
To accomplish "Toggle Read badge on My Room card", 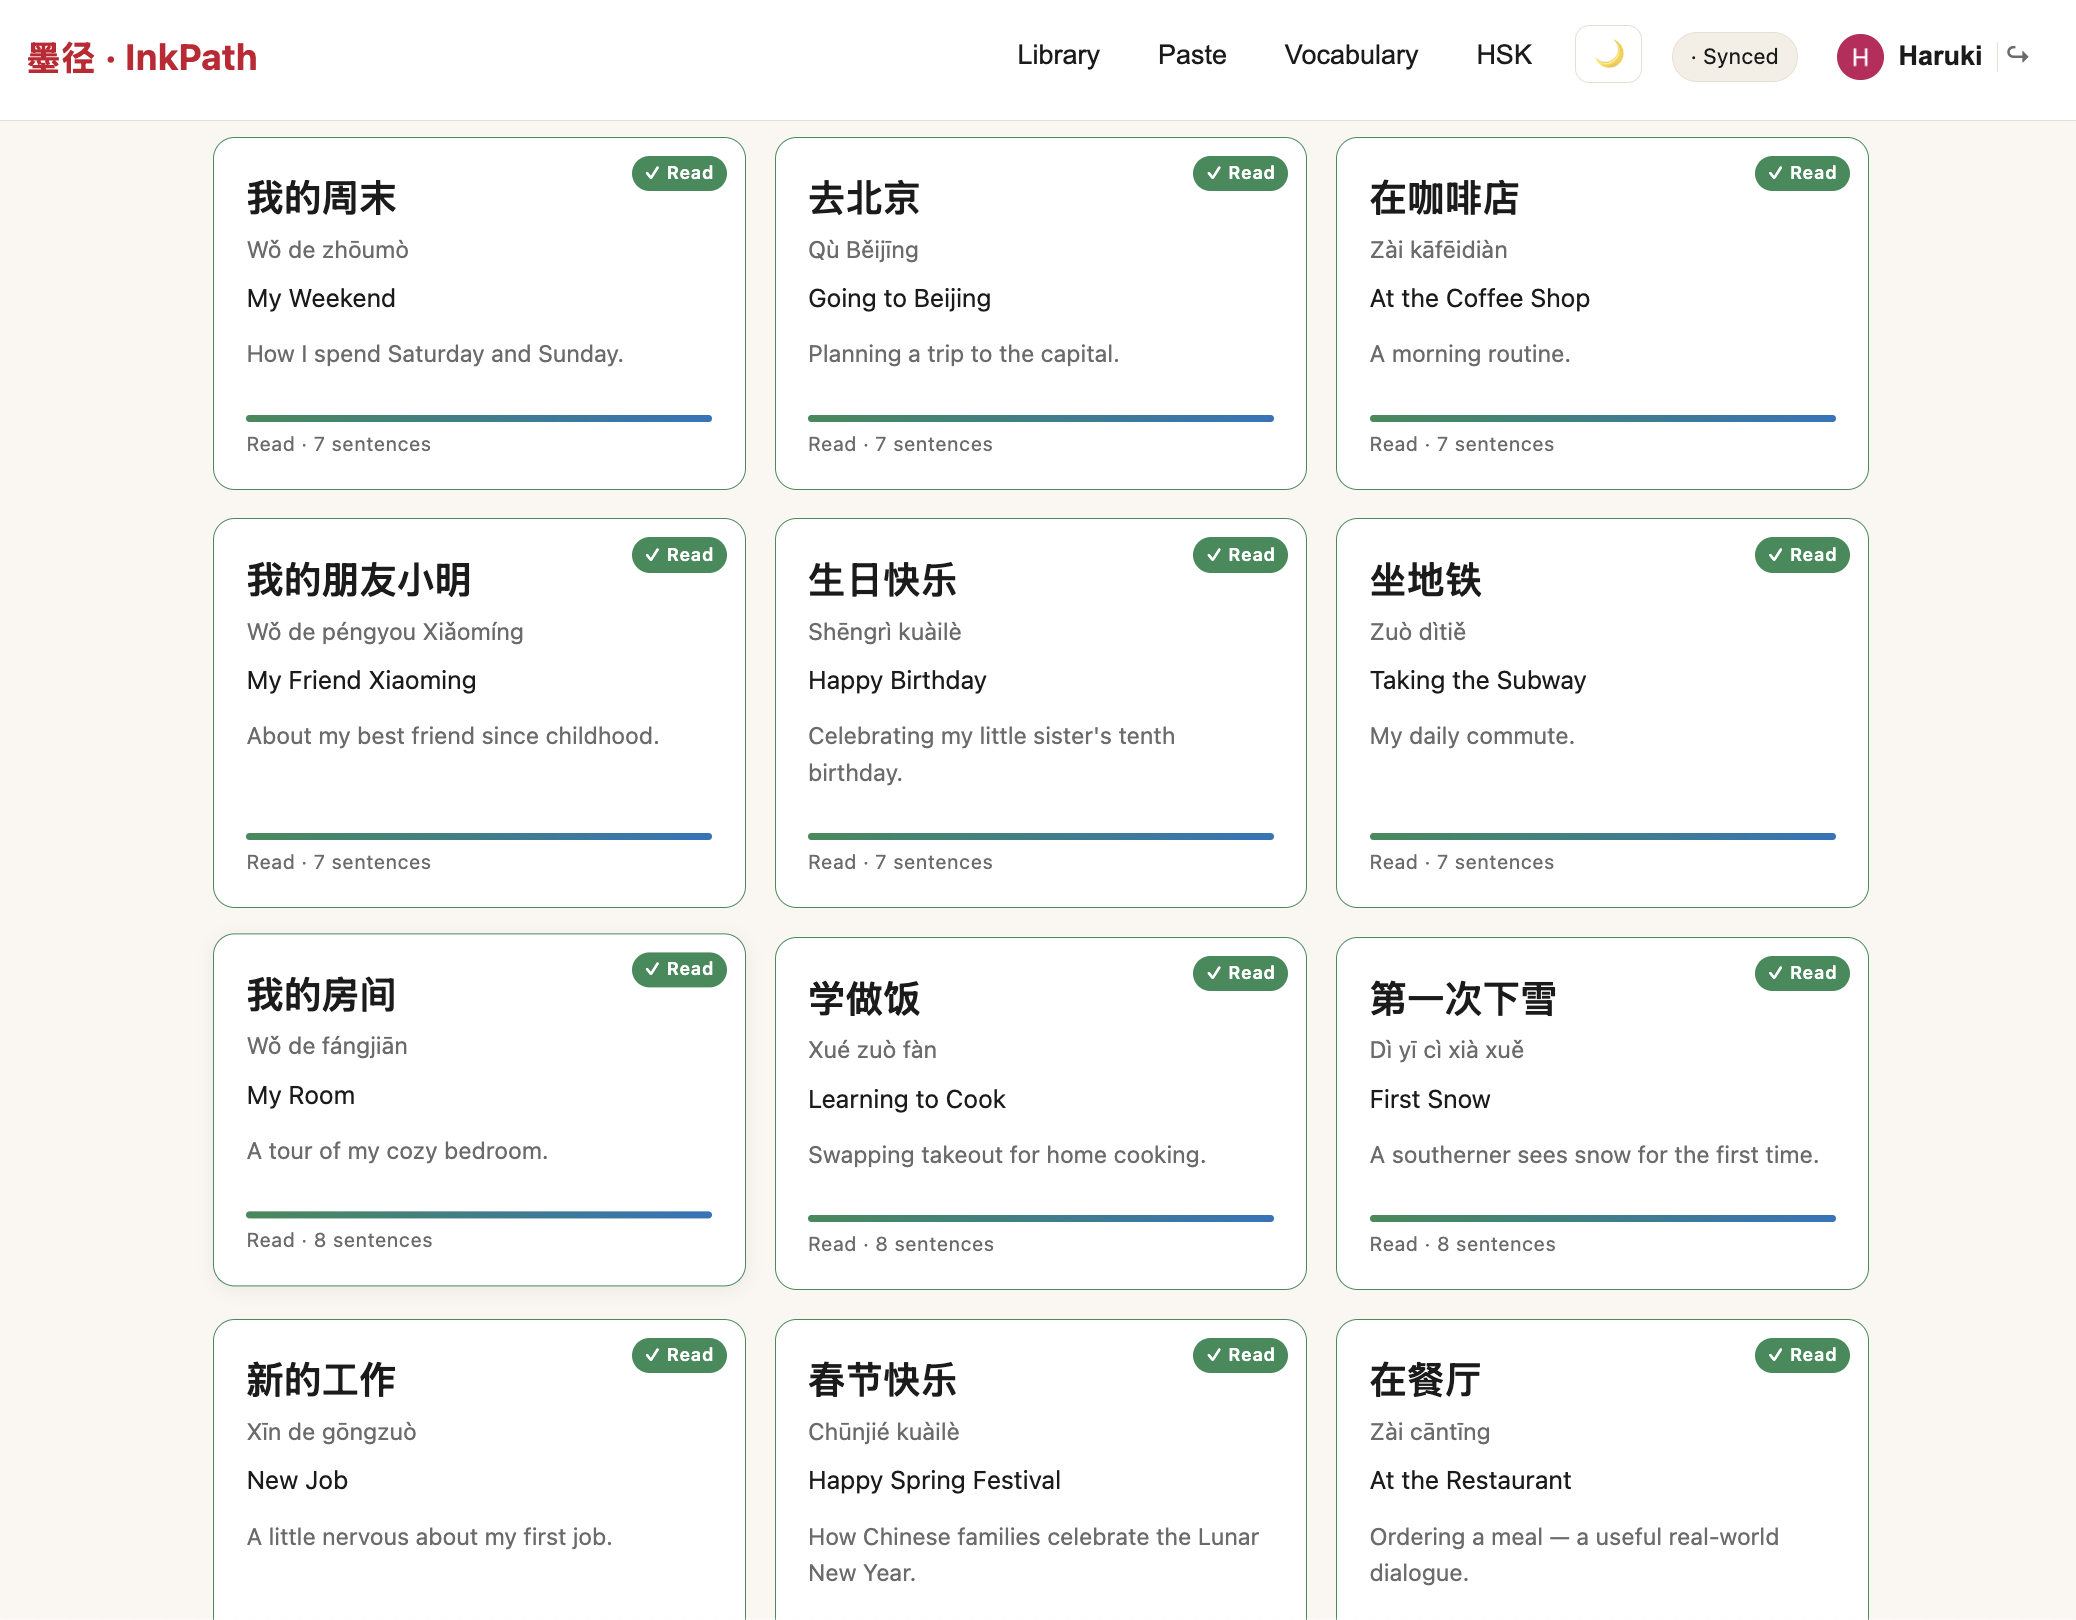I will click(679, 969).
